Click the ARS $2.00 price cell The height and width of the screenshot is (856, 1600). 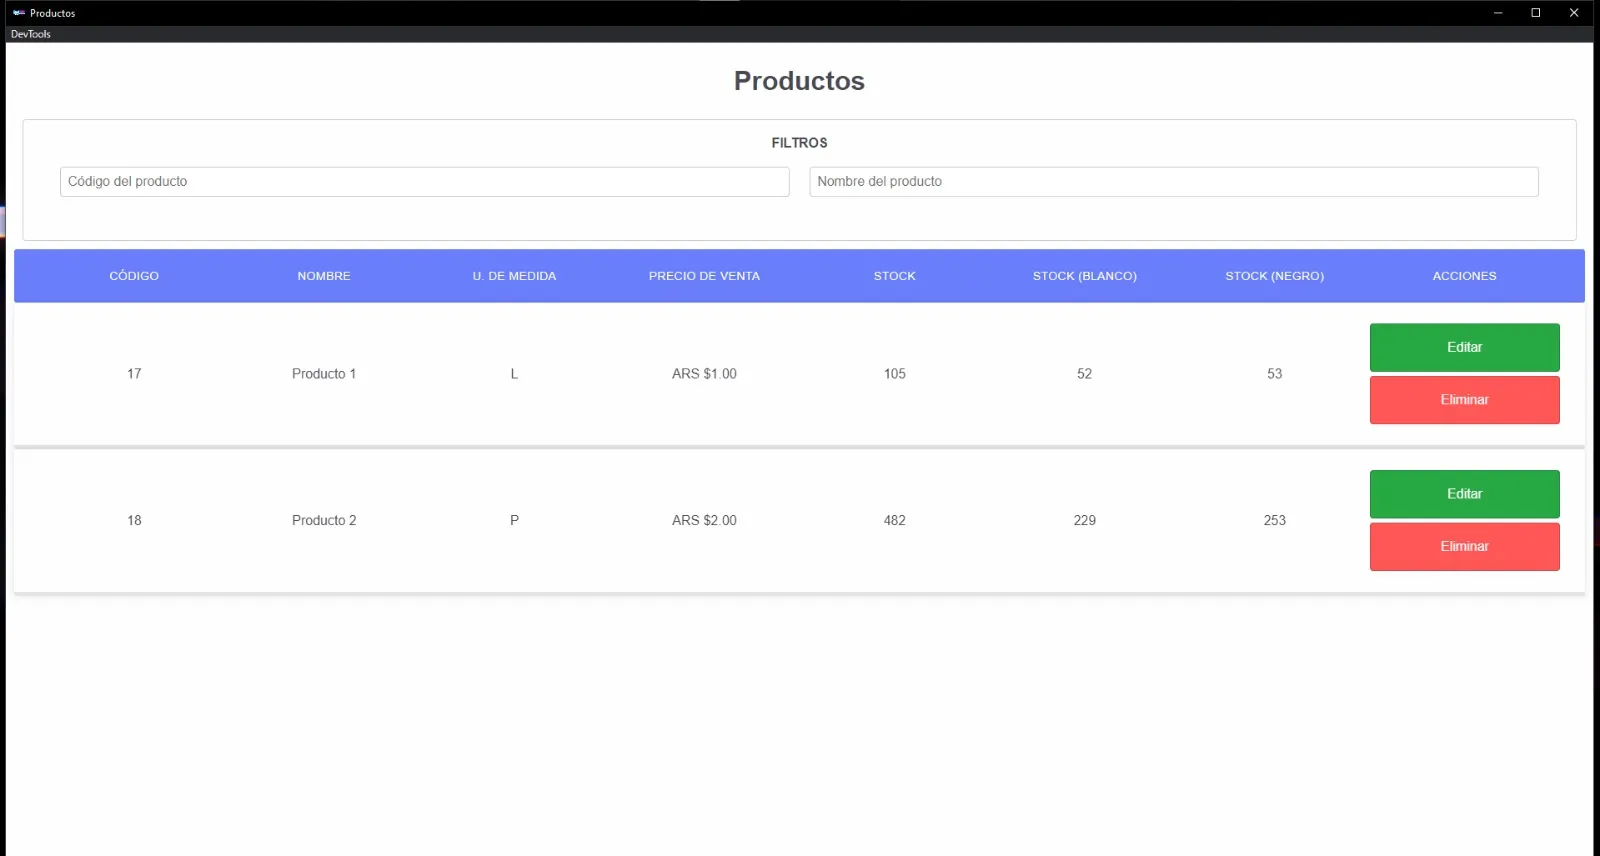(x=704, y=521)
